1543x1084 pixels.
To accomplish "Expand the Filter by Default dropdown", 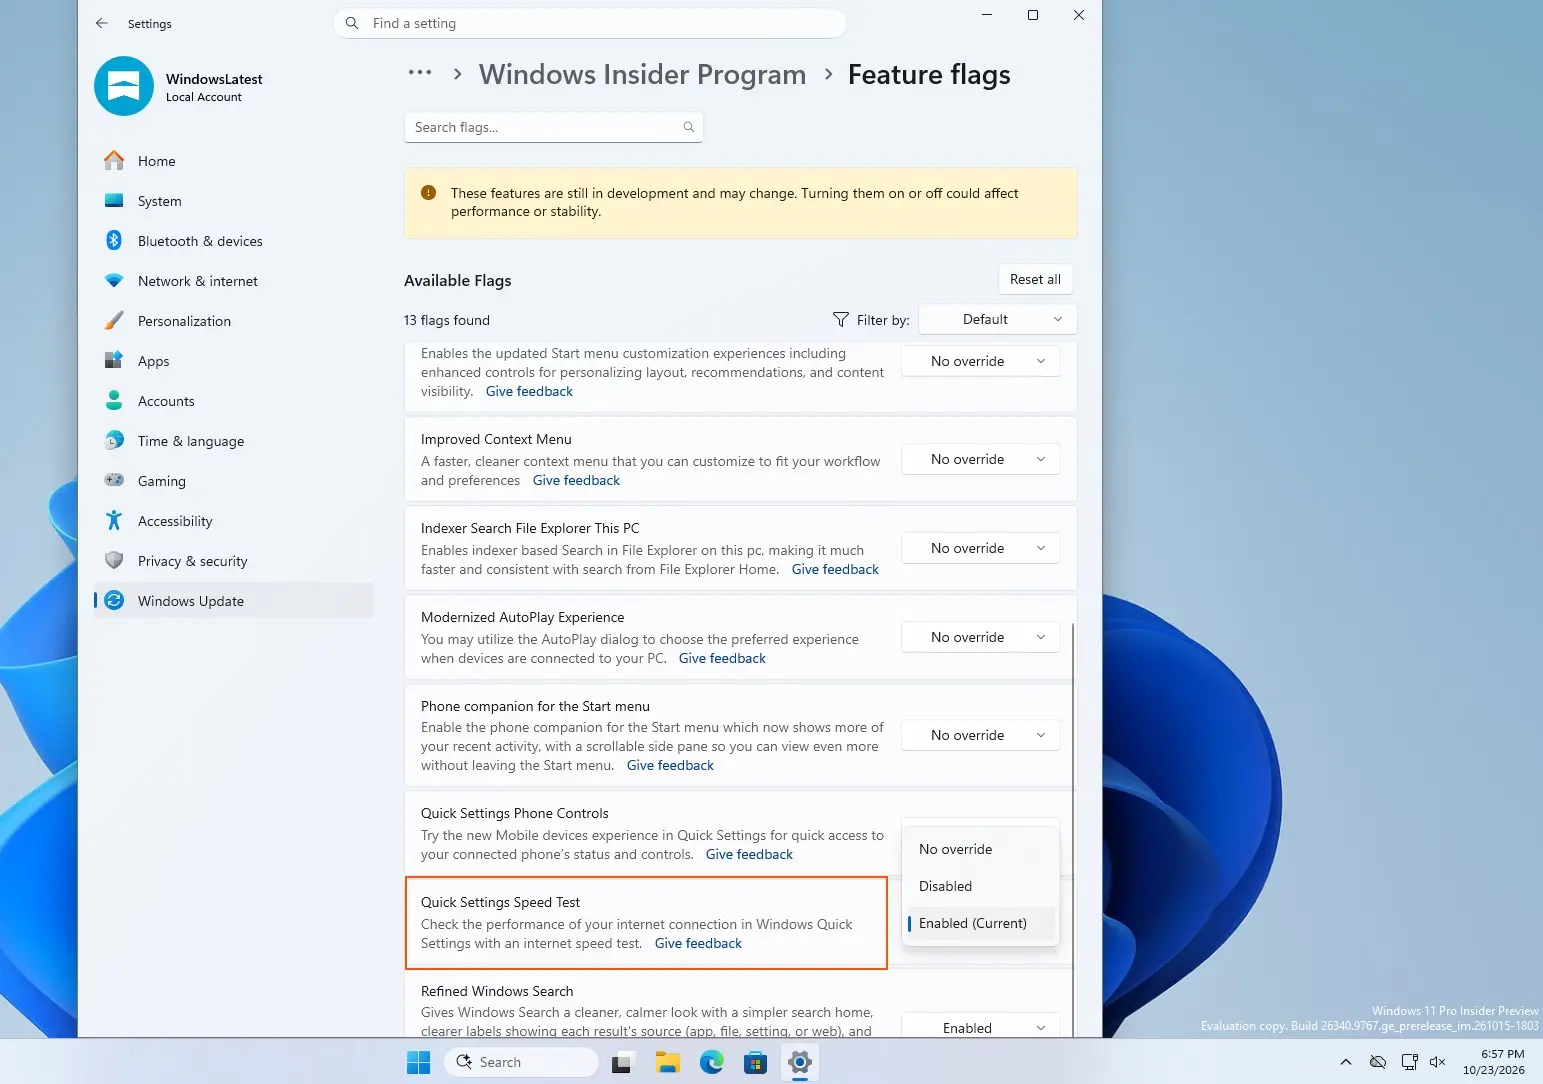I will coord(998,320).
